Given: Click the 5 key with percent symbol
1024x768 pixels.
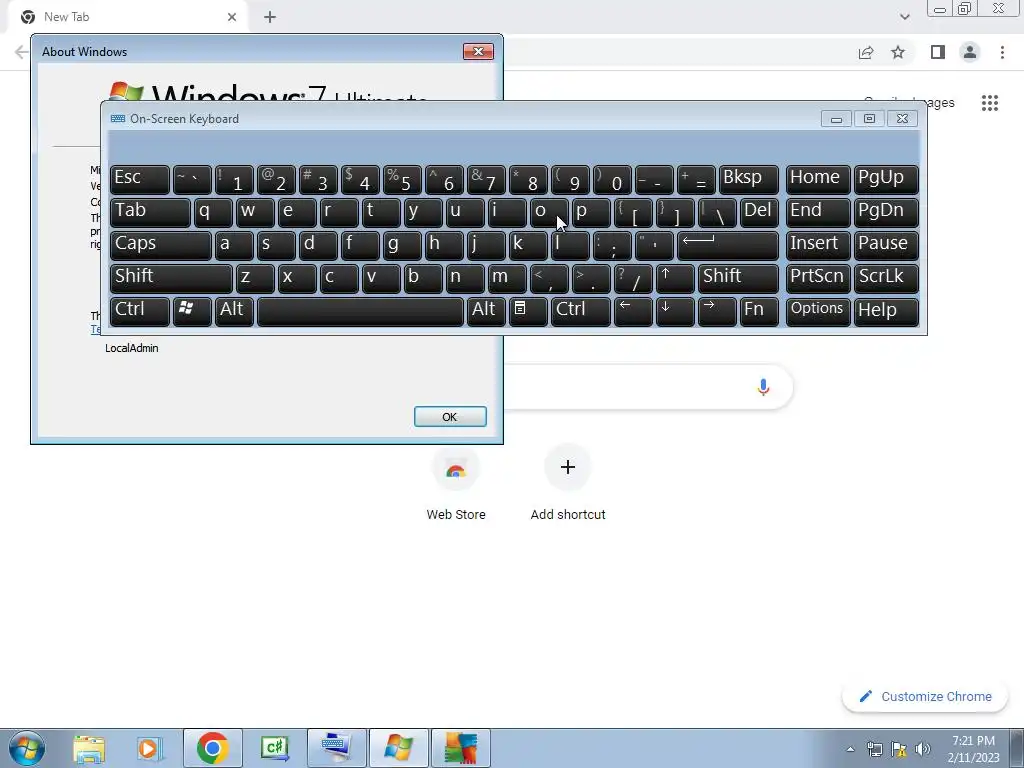Looking at the screenshot, I should [x=402, y=179].
